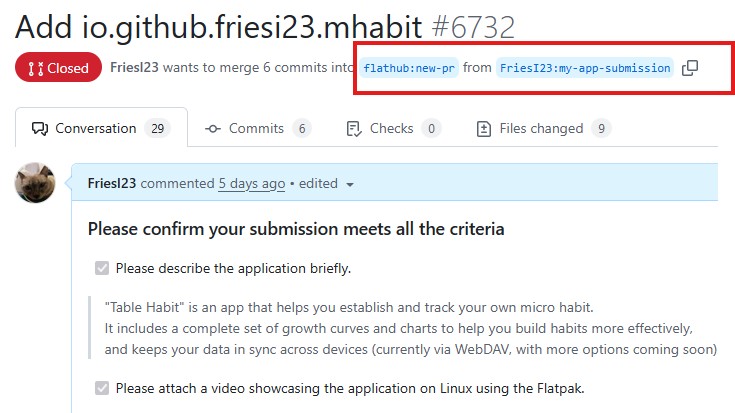Open the flathub:new-pr base branch link
735x413 pixels.
click(409, 68)
